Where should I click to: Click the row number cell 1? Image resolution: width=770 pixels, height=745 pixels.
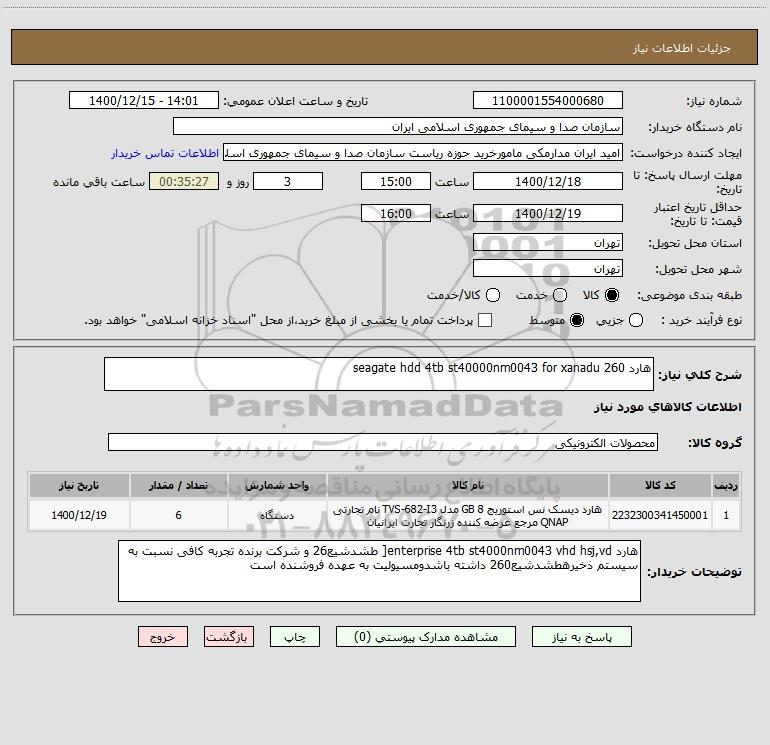[726, 515]
